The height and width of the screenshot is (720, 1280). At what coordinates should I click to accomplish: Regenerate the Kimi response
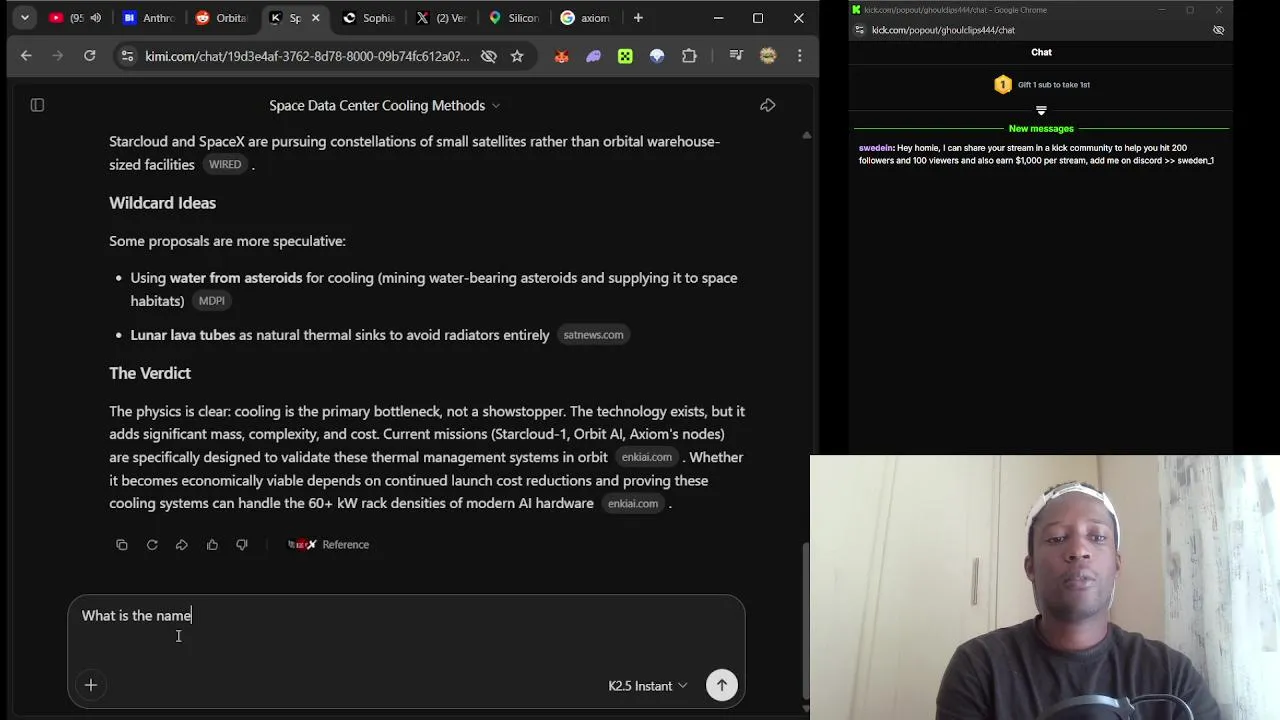click(x=152, y=545)
